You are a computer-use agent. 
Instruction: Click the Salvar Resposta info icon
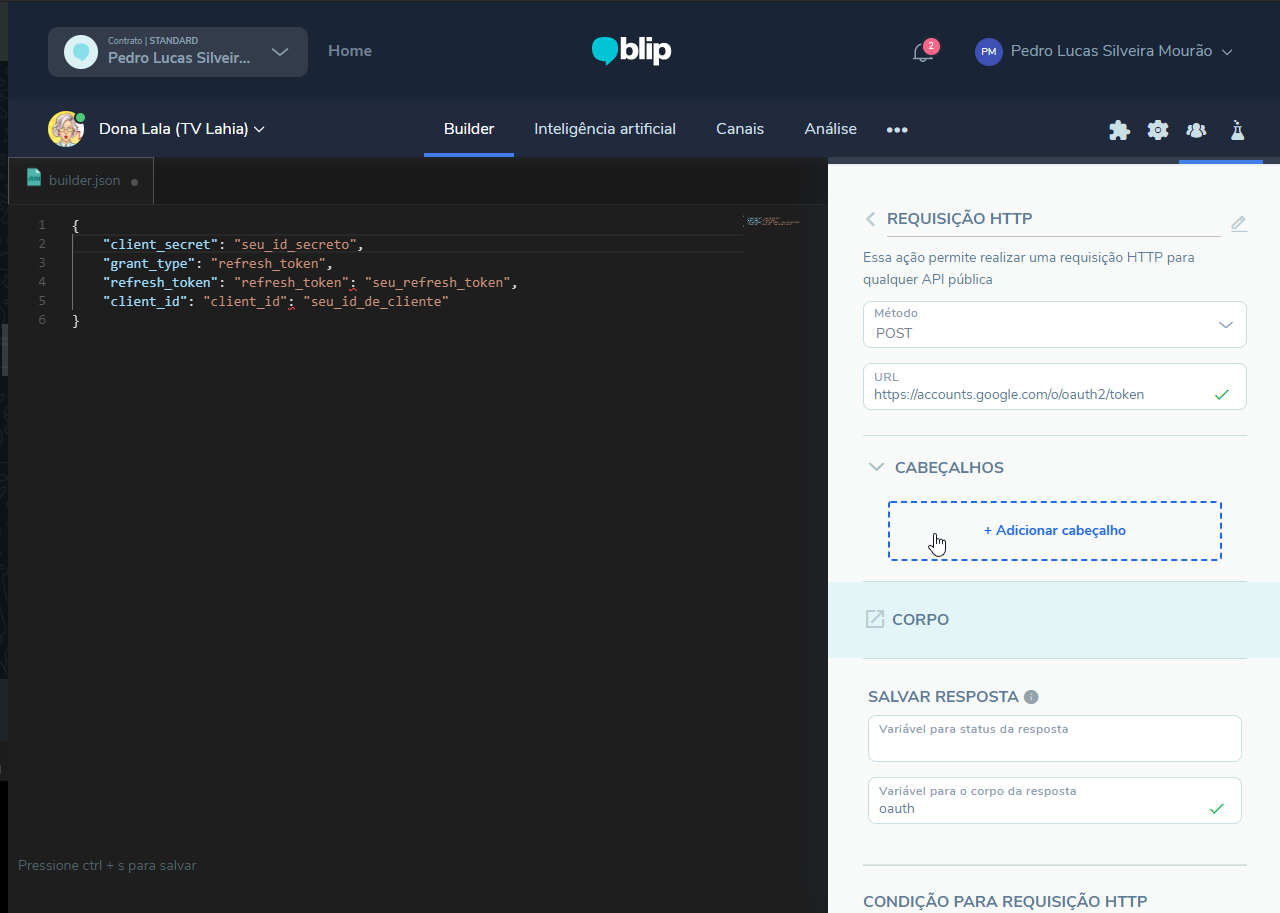pos(1031,697)
